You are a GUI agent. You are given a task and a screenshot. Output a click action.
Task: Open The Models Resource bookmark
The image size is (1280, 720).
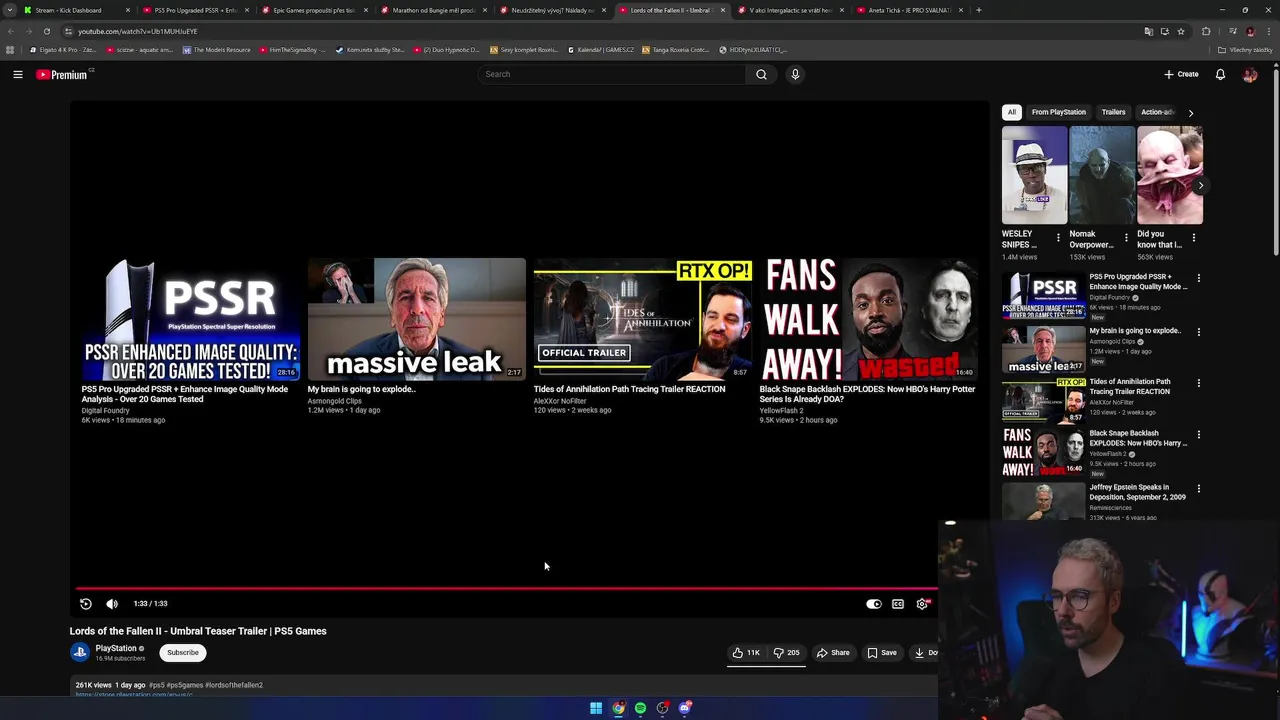[x=216, y=49]
